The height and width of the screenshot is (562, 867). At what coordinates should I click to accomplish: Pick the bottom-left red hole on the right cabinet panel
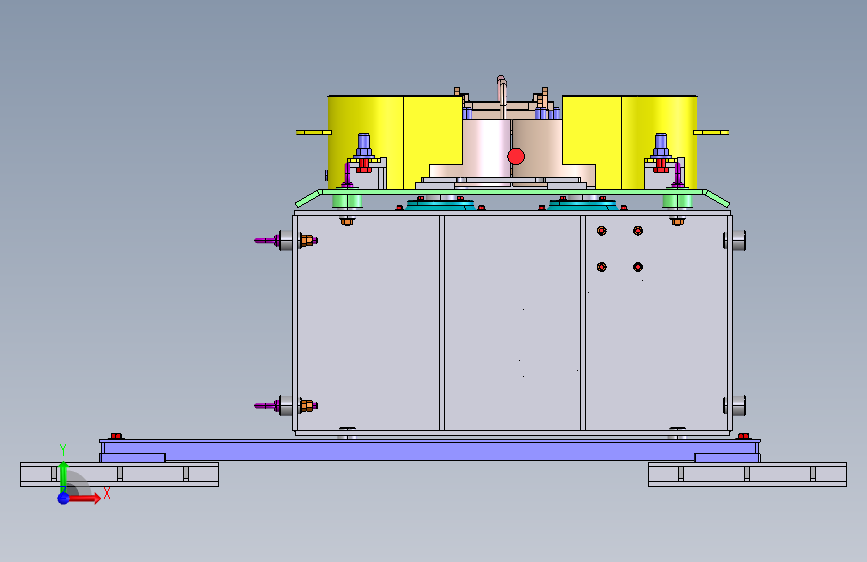tap(602, 267)
